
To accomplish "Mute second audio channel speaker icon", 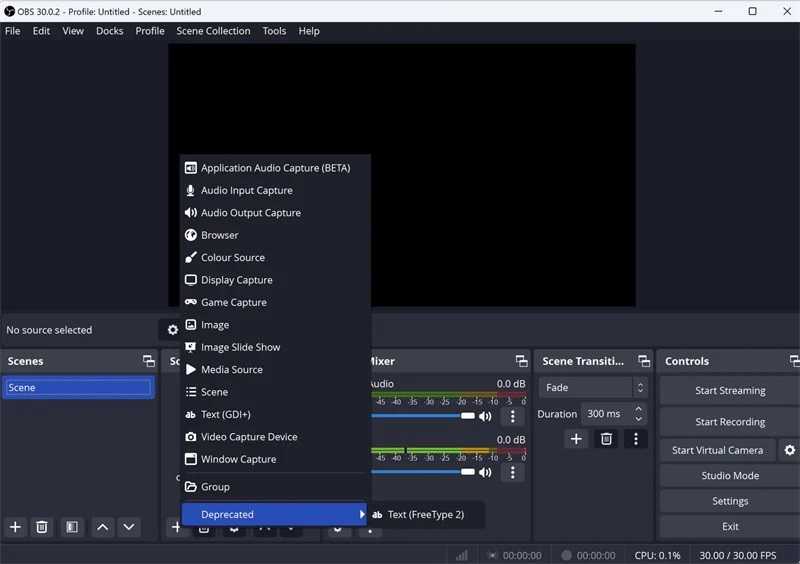I will pos(485,473).
